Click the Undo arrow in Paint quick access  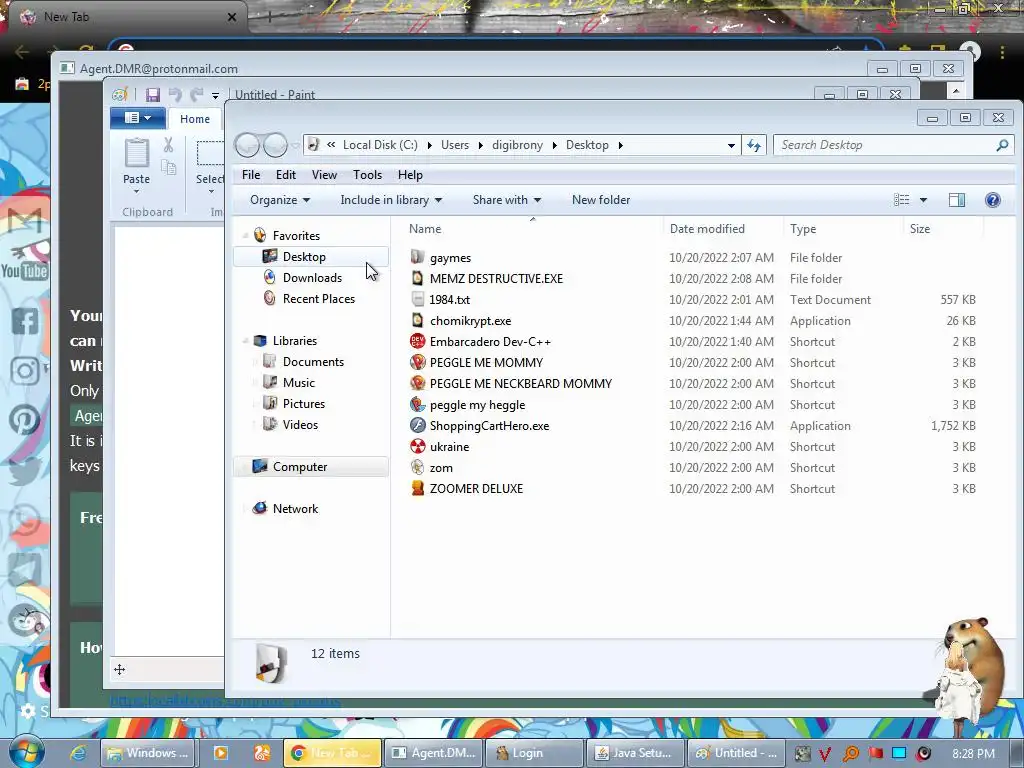point(174,95)
